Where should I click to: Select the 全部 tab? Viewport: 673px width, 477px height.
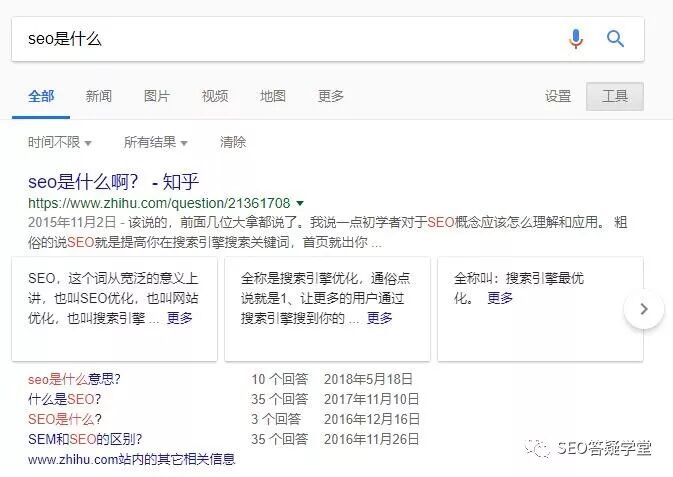[41, 96]
